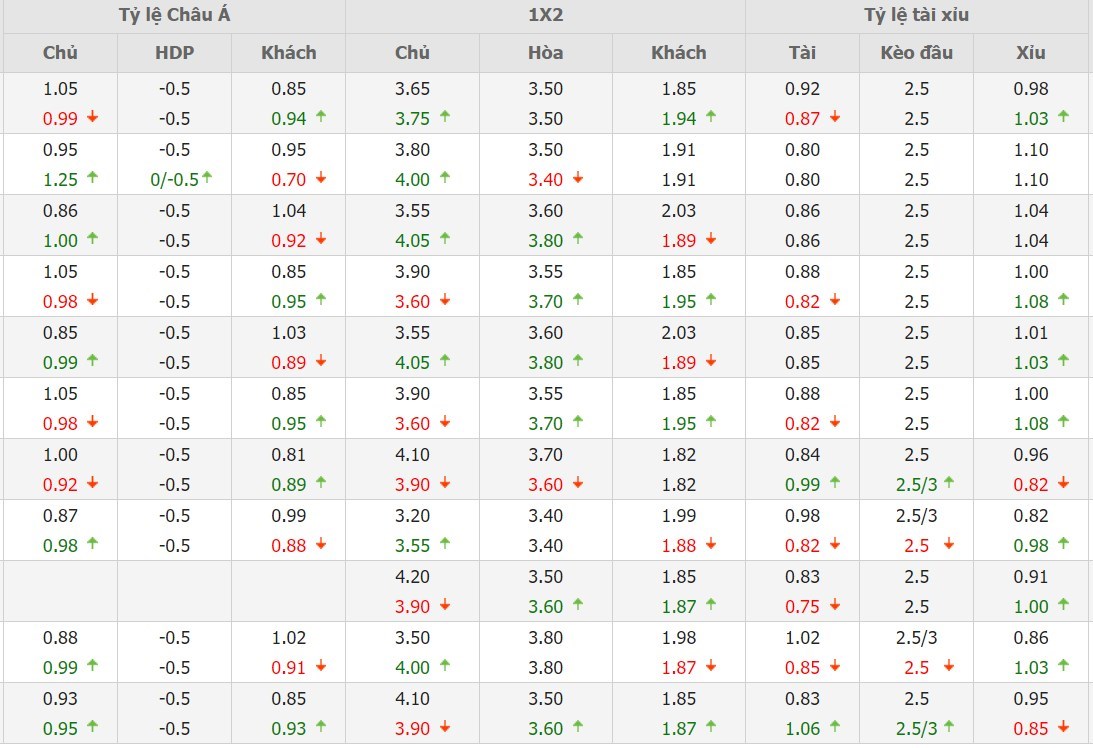Select the 1X2 section header
Viewport: 1093px width, 748px height.
point(545,15)
